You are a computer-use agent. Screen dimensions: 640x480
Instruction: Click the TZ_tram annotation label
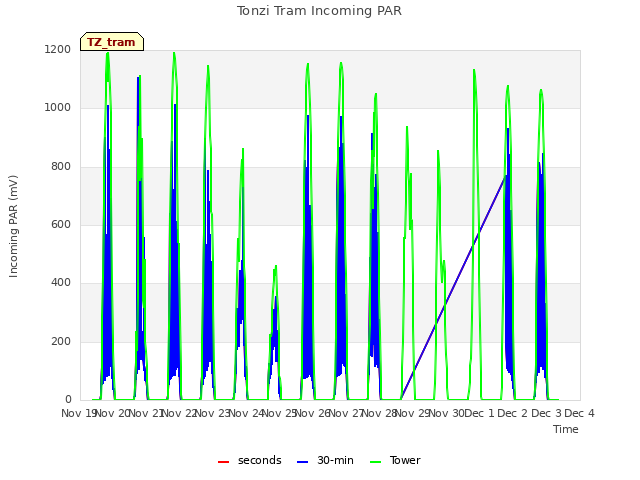click(112, 42)
